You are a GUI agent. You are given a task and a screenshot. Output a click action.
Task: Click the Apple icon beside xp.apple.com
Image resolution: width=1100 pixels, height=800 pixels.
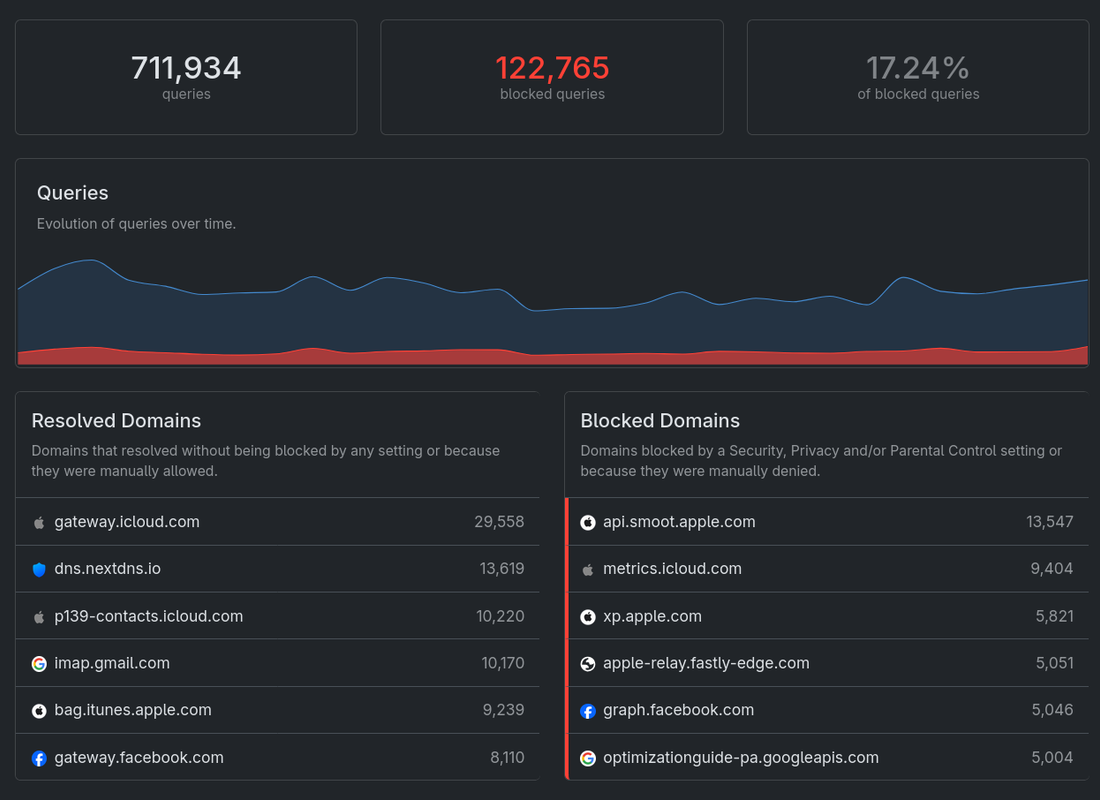point(588,617)
